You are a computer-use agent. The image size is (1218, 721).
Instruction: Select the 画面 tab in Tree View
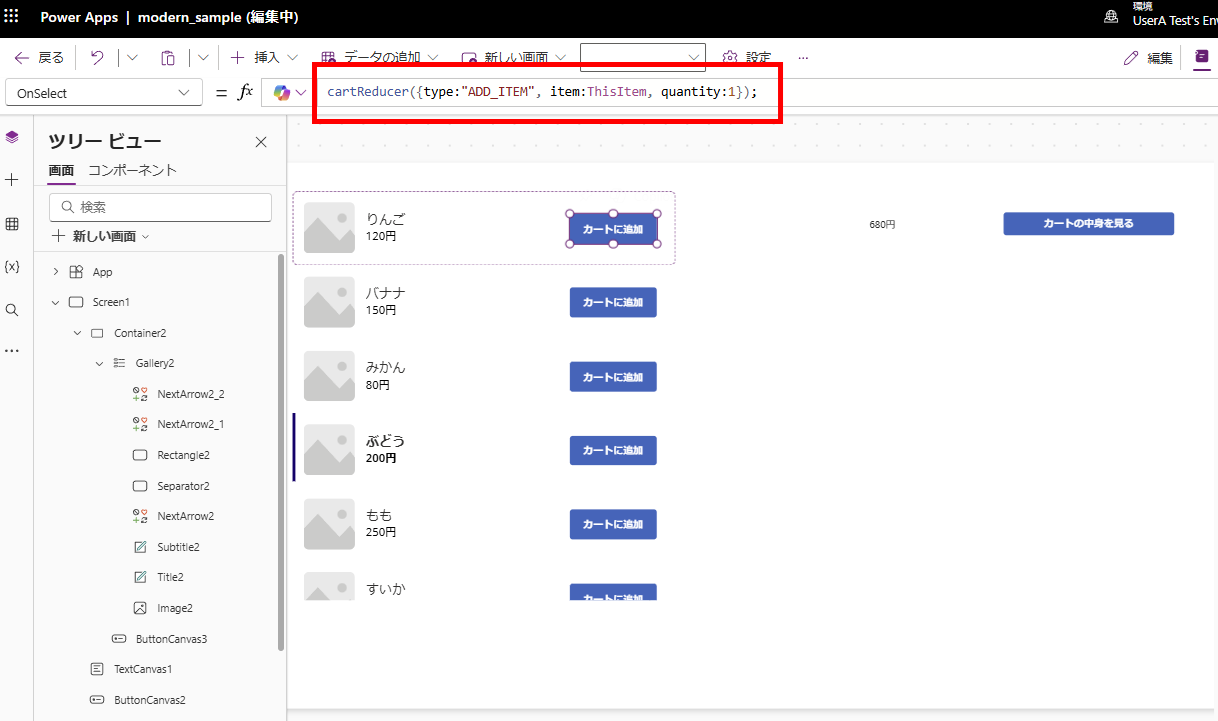(x=61, y=171)
